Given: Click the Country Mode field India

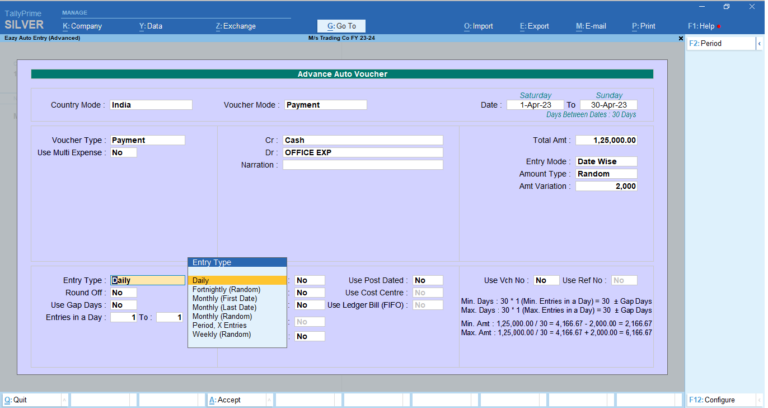Looking at the screenshot, I should pos(151,105).
